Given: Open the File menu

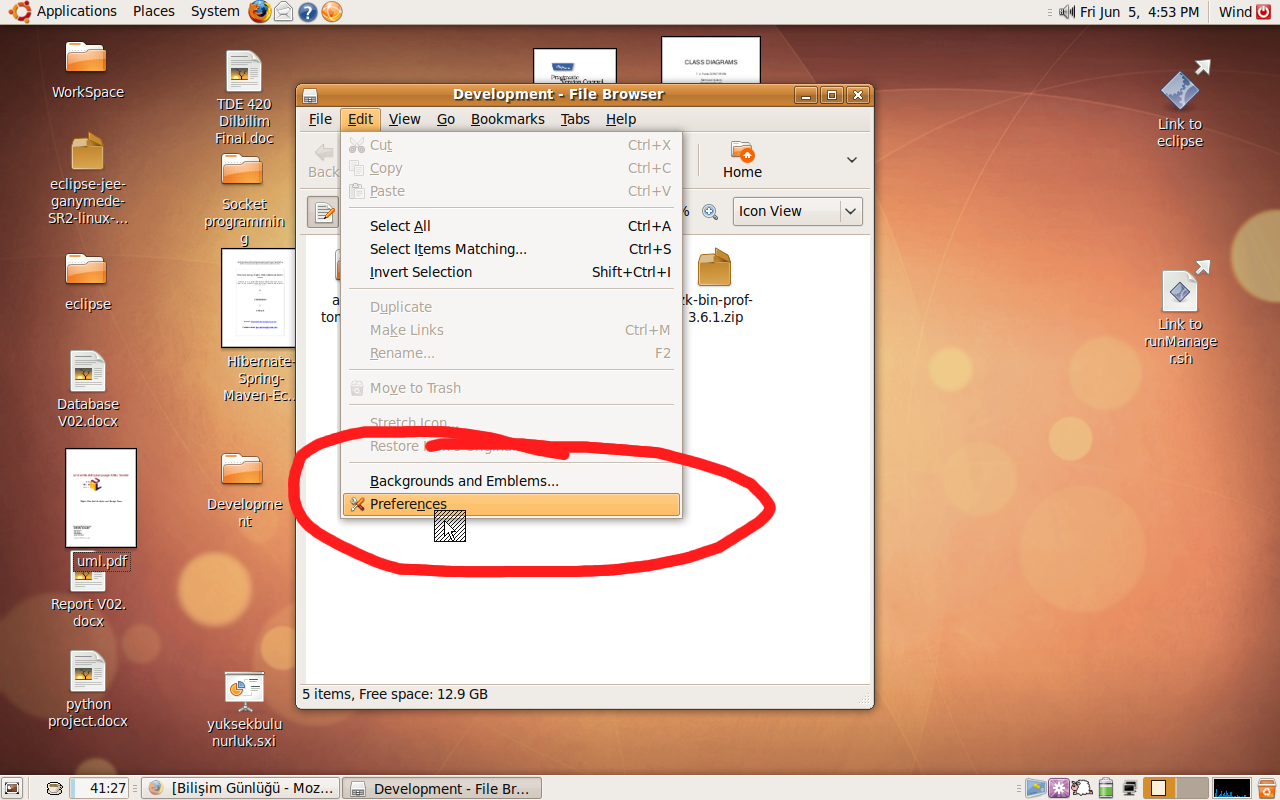Looking at the screenshot, I should click(320, 119).
